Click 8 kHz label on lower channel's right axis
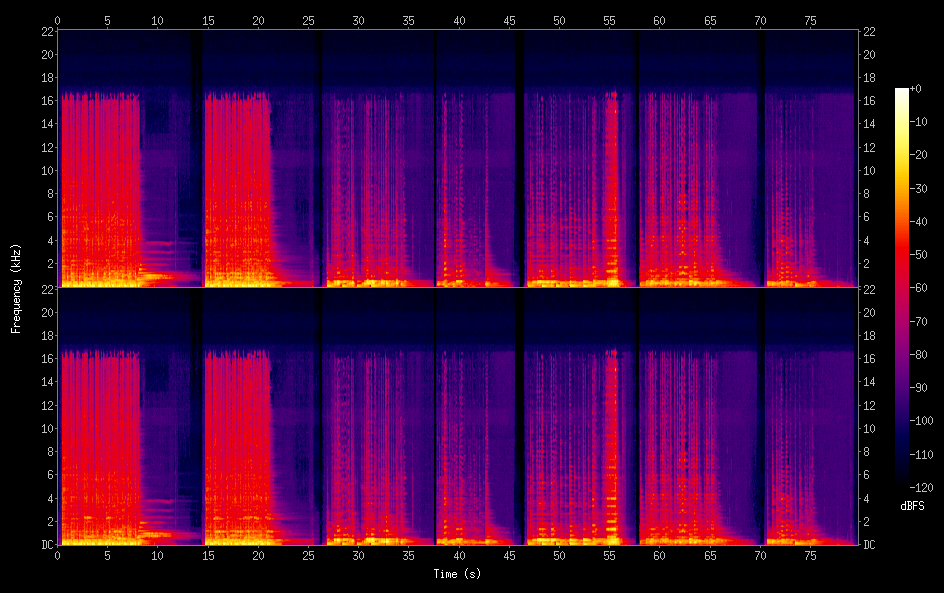The height and width of the screenshot is (593, 944). click(x=870, y=452)
